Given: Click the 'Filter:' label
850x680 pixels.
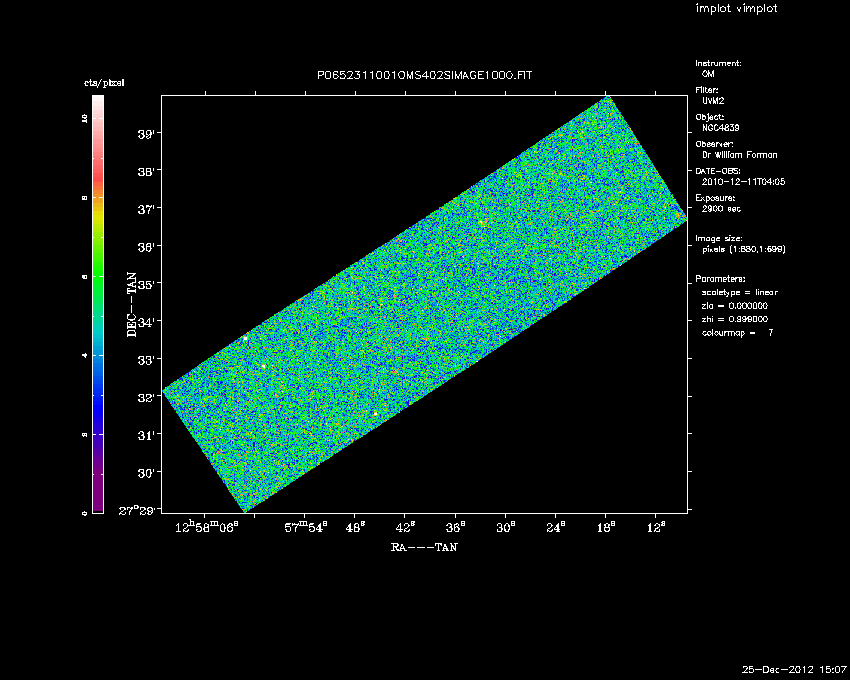Looking at the screenshot, I should pyautogui.click(x=707, y=90).
